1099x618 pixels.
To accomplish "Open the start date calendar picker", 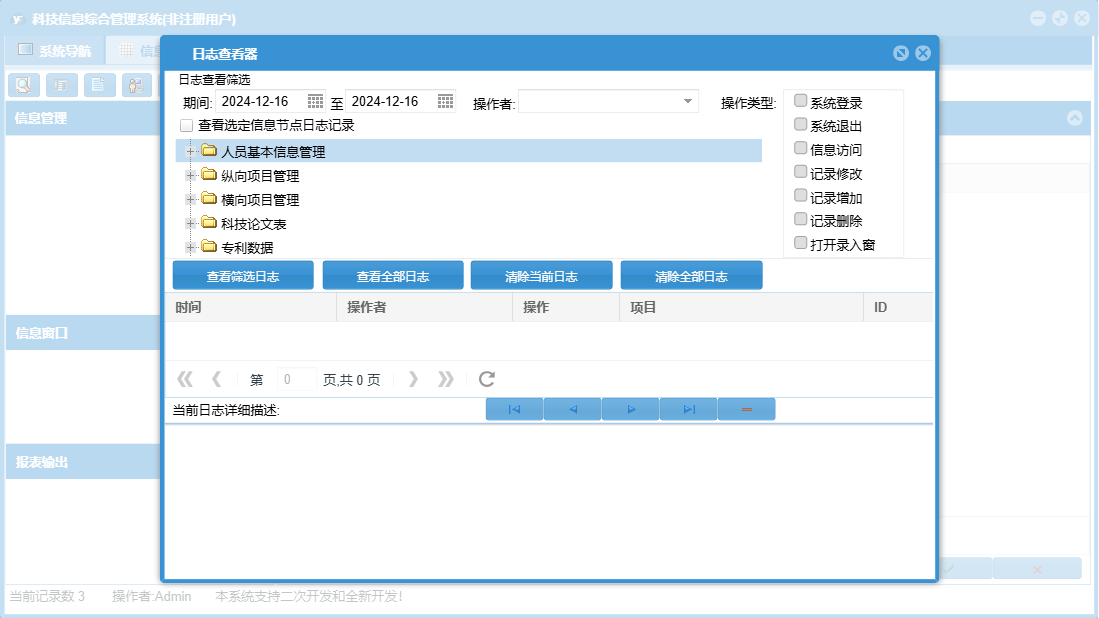I will [x=315, y=101].
